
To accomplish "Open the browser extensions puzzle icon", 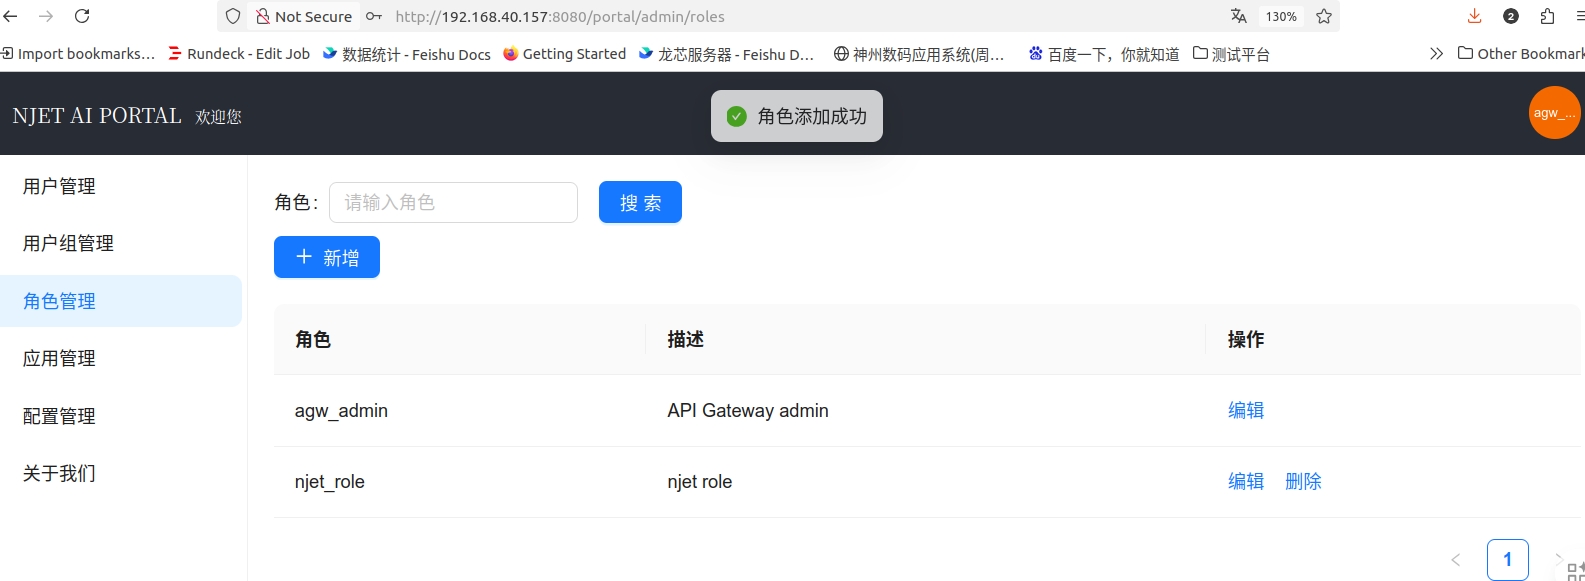I will (x=1547, y=16).
